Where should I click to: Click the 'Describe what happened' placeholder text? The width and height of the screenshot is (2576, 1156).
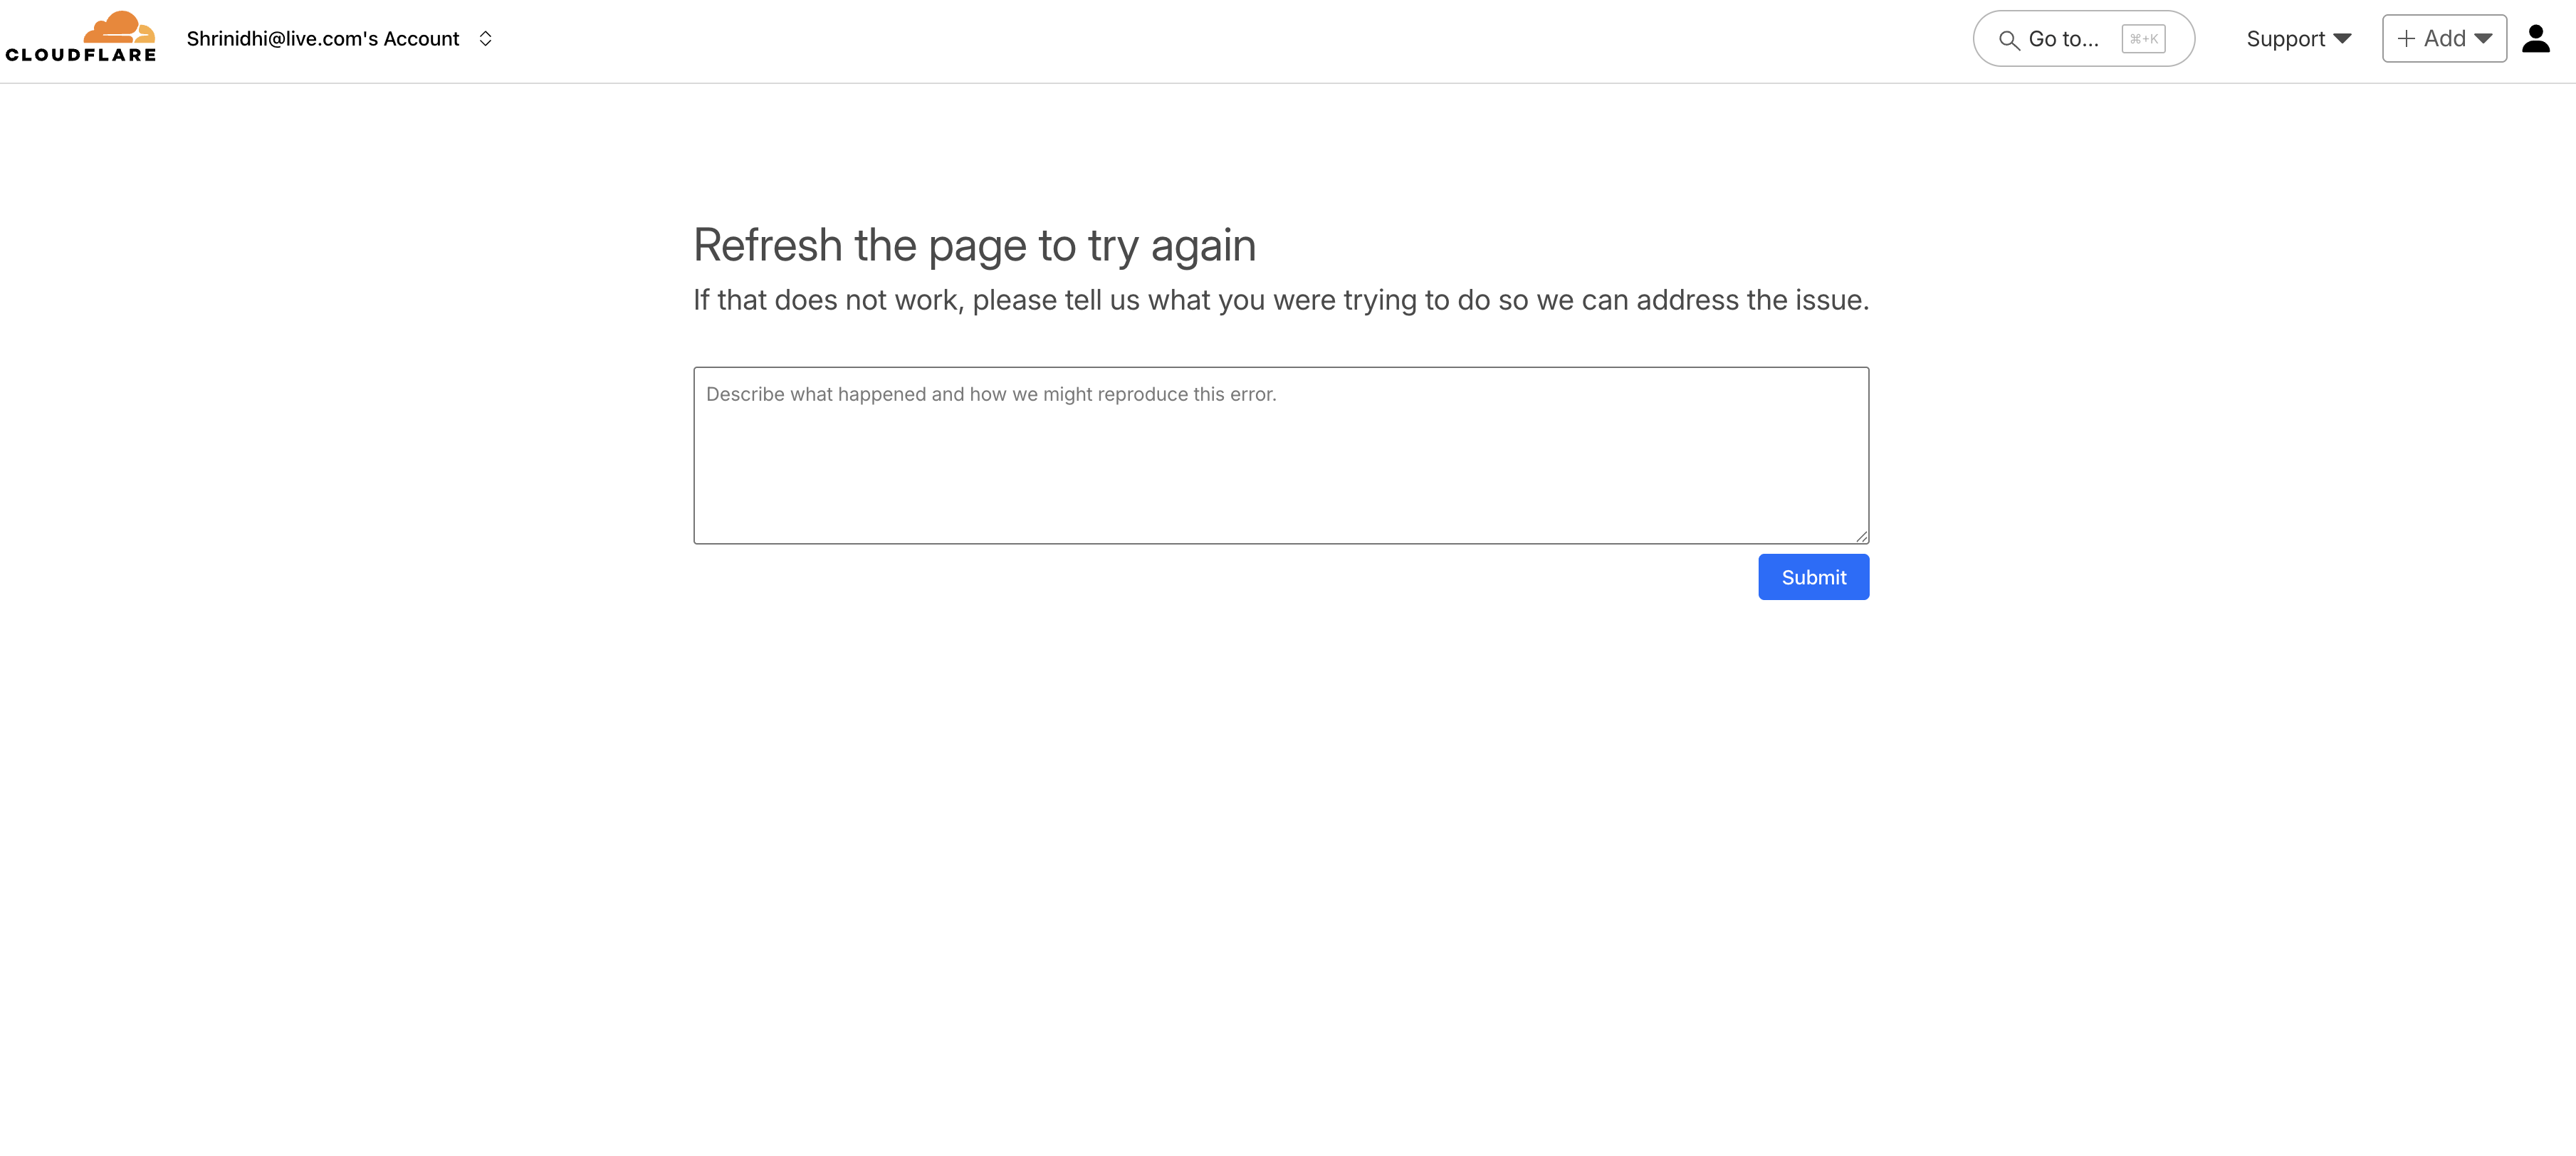(990, 394)
